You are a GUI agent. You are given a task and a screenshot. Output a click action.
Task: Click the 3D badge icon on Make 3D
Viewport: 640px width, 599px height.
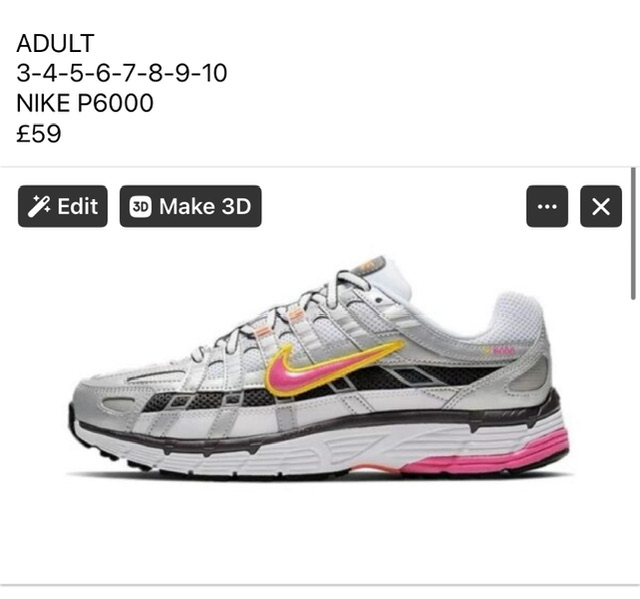140,206
